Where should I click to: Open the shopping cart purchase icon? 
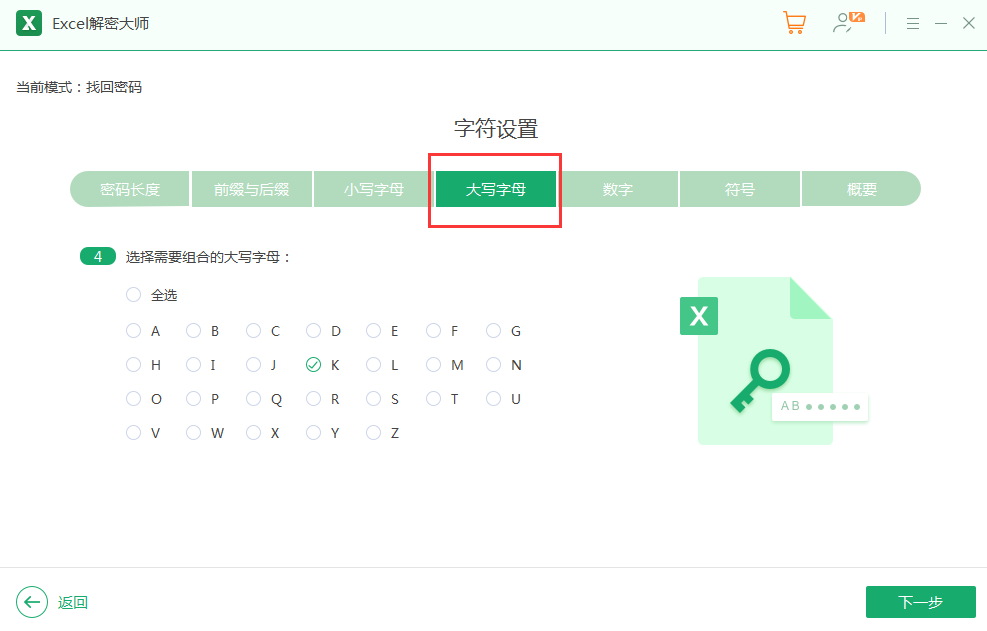point(794,23)
